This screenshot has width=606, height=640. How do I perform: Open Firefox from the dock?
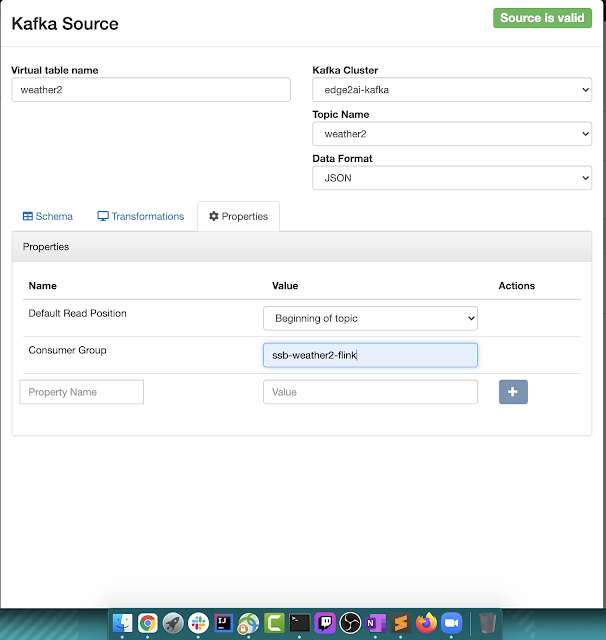tap(426, 622)
